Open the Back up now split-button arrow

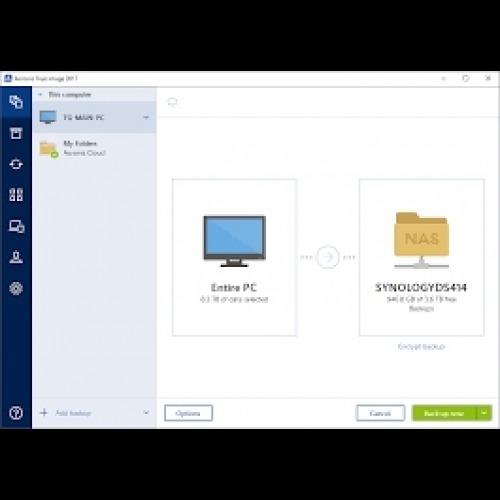click(484, 413)
